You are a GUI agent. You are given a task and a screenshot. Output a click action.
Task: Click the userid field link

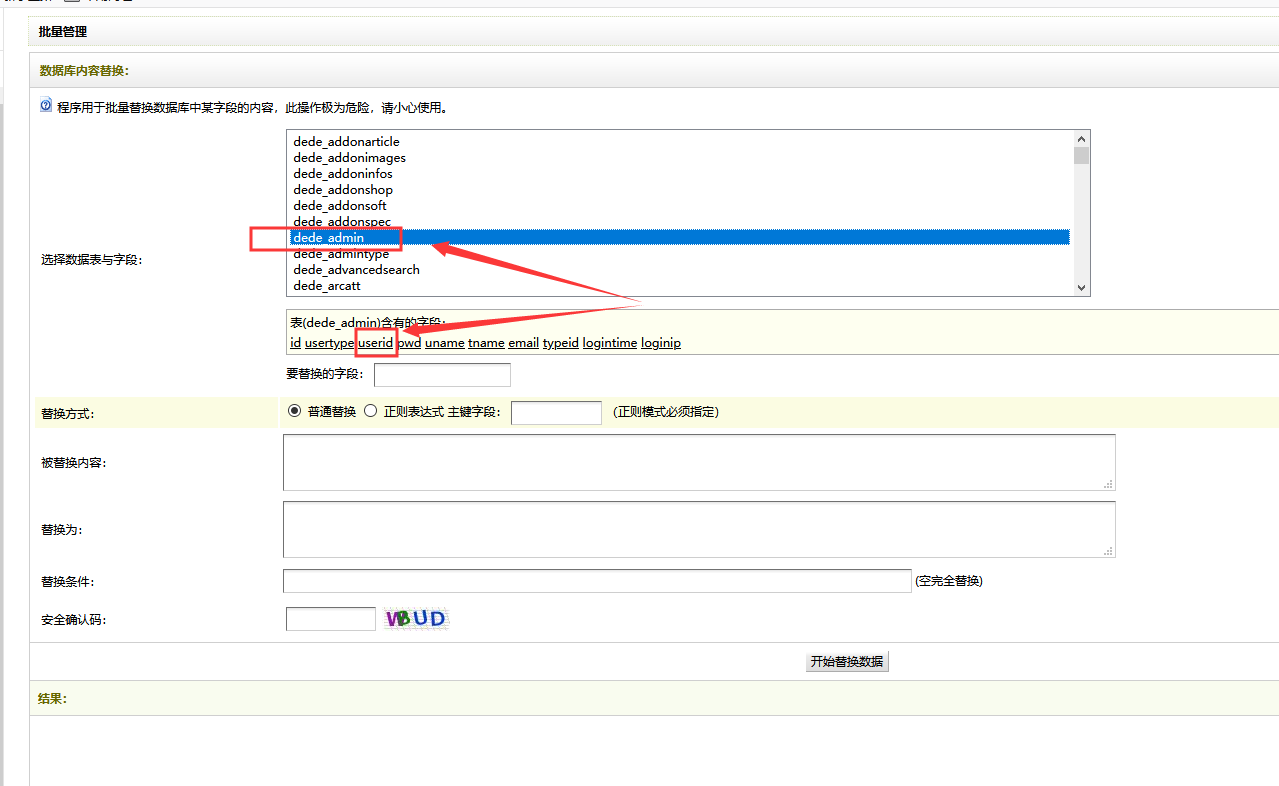(376, 343)
